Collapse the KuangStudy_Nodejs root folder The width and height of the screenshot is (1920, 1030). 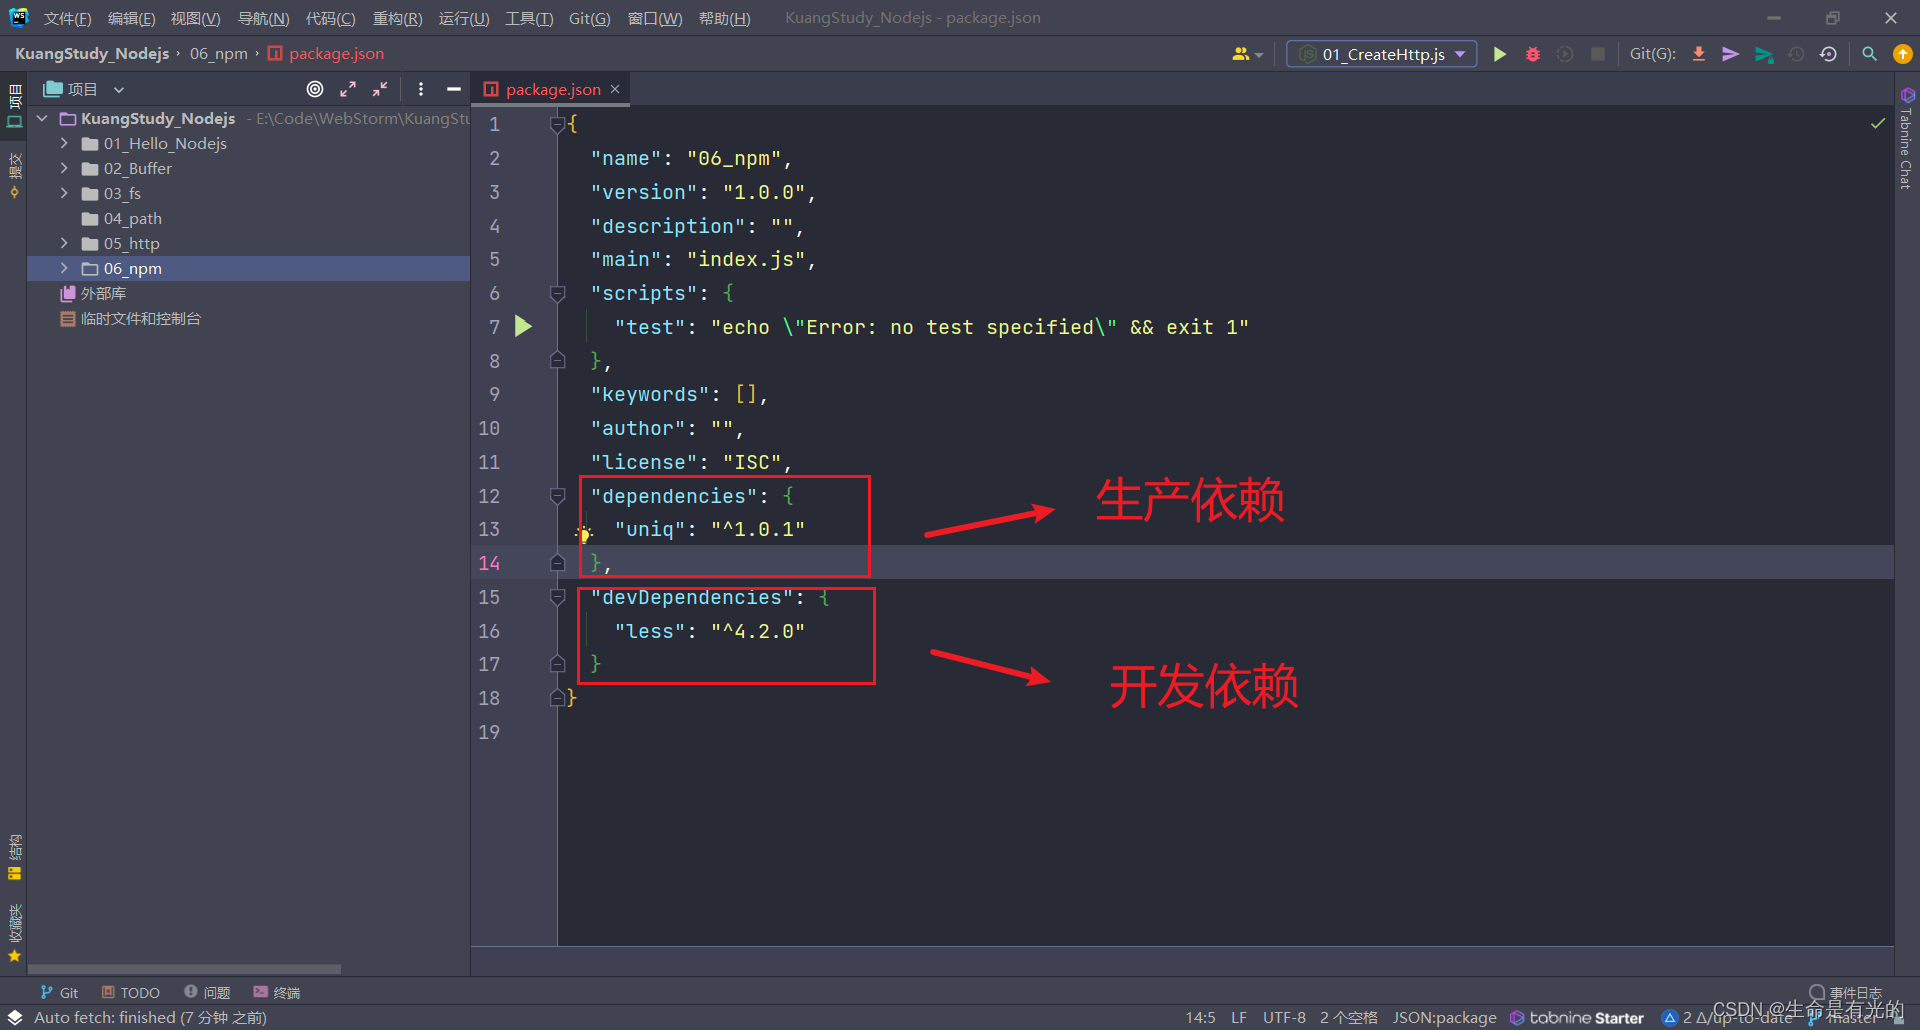[x=43, y=118]
